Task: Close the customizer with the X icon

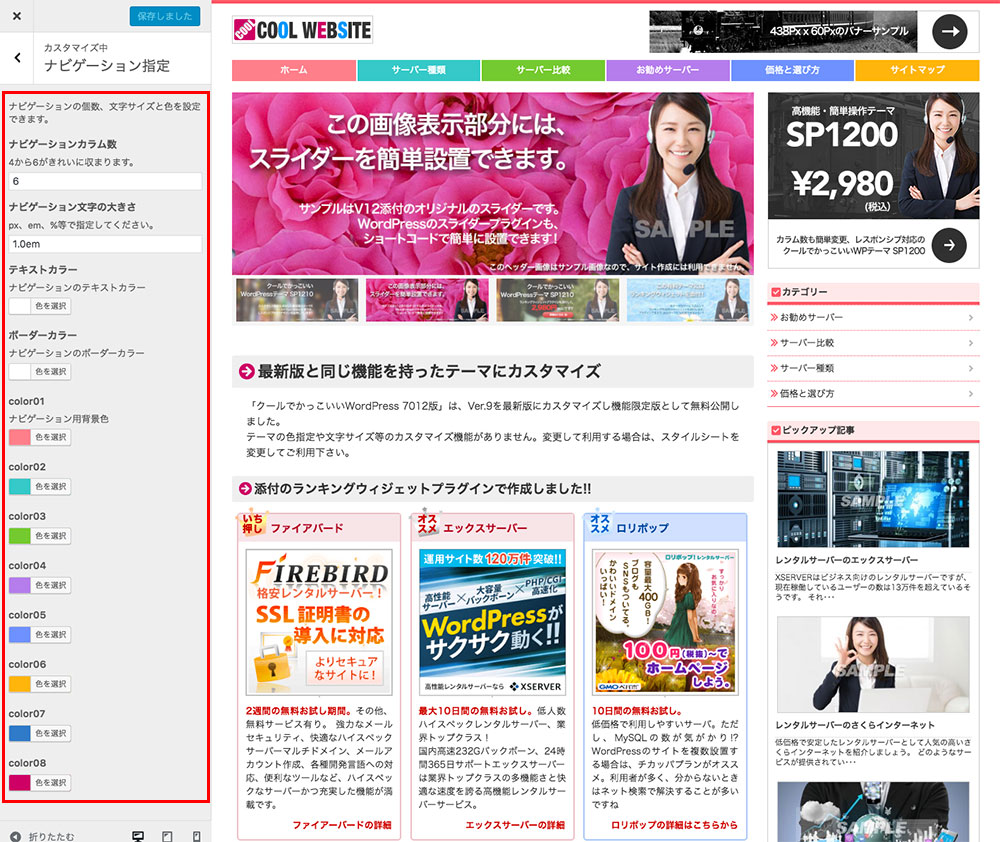Action: pyautogui.click(x=17, y=16)
